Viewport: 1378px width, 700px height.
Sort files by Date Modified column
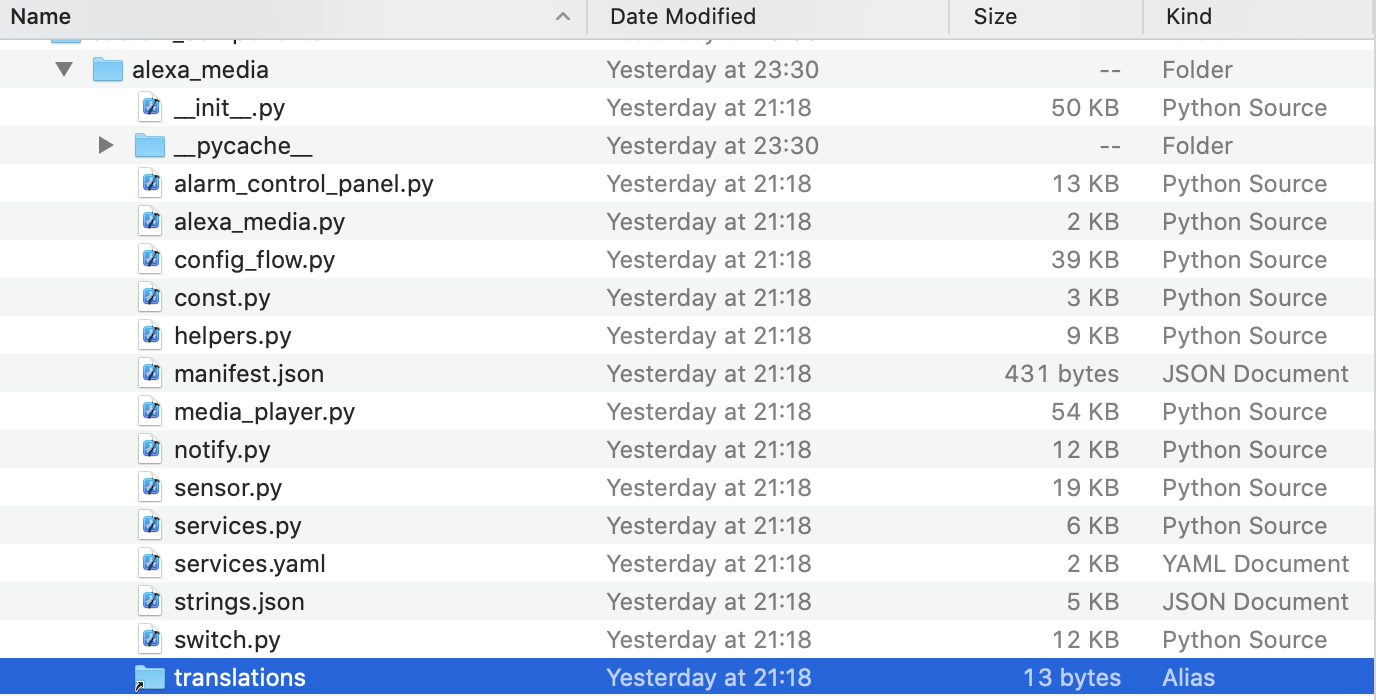pos(683,17)
